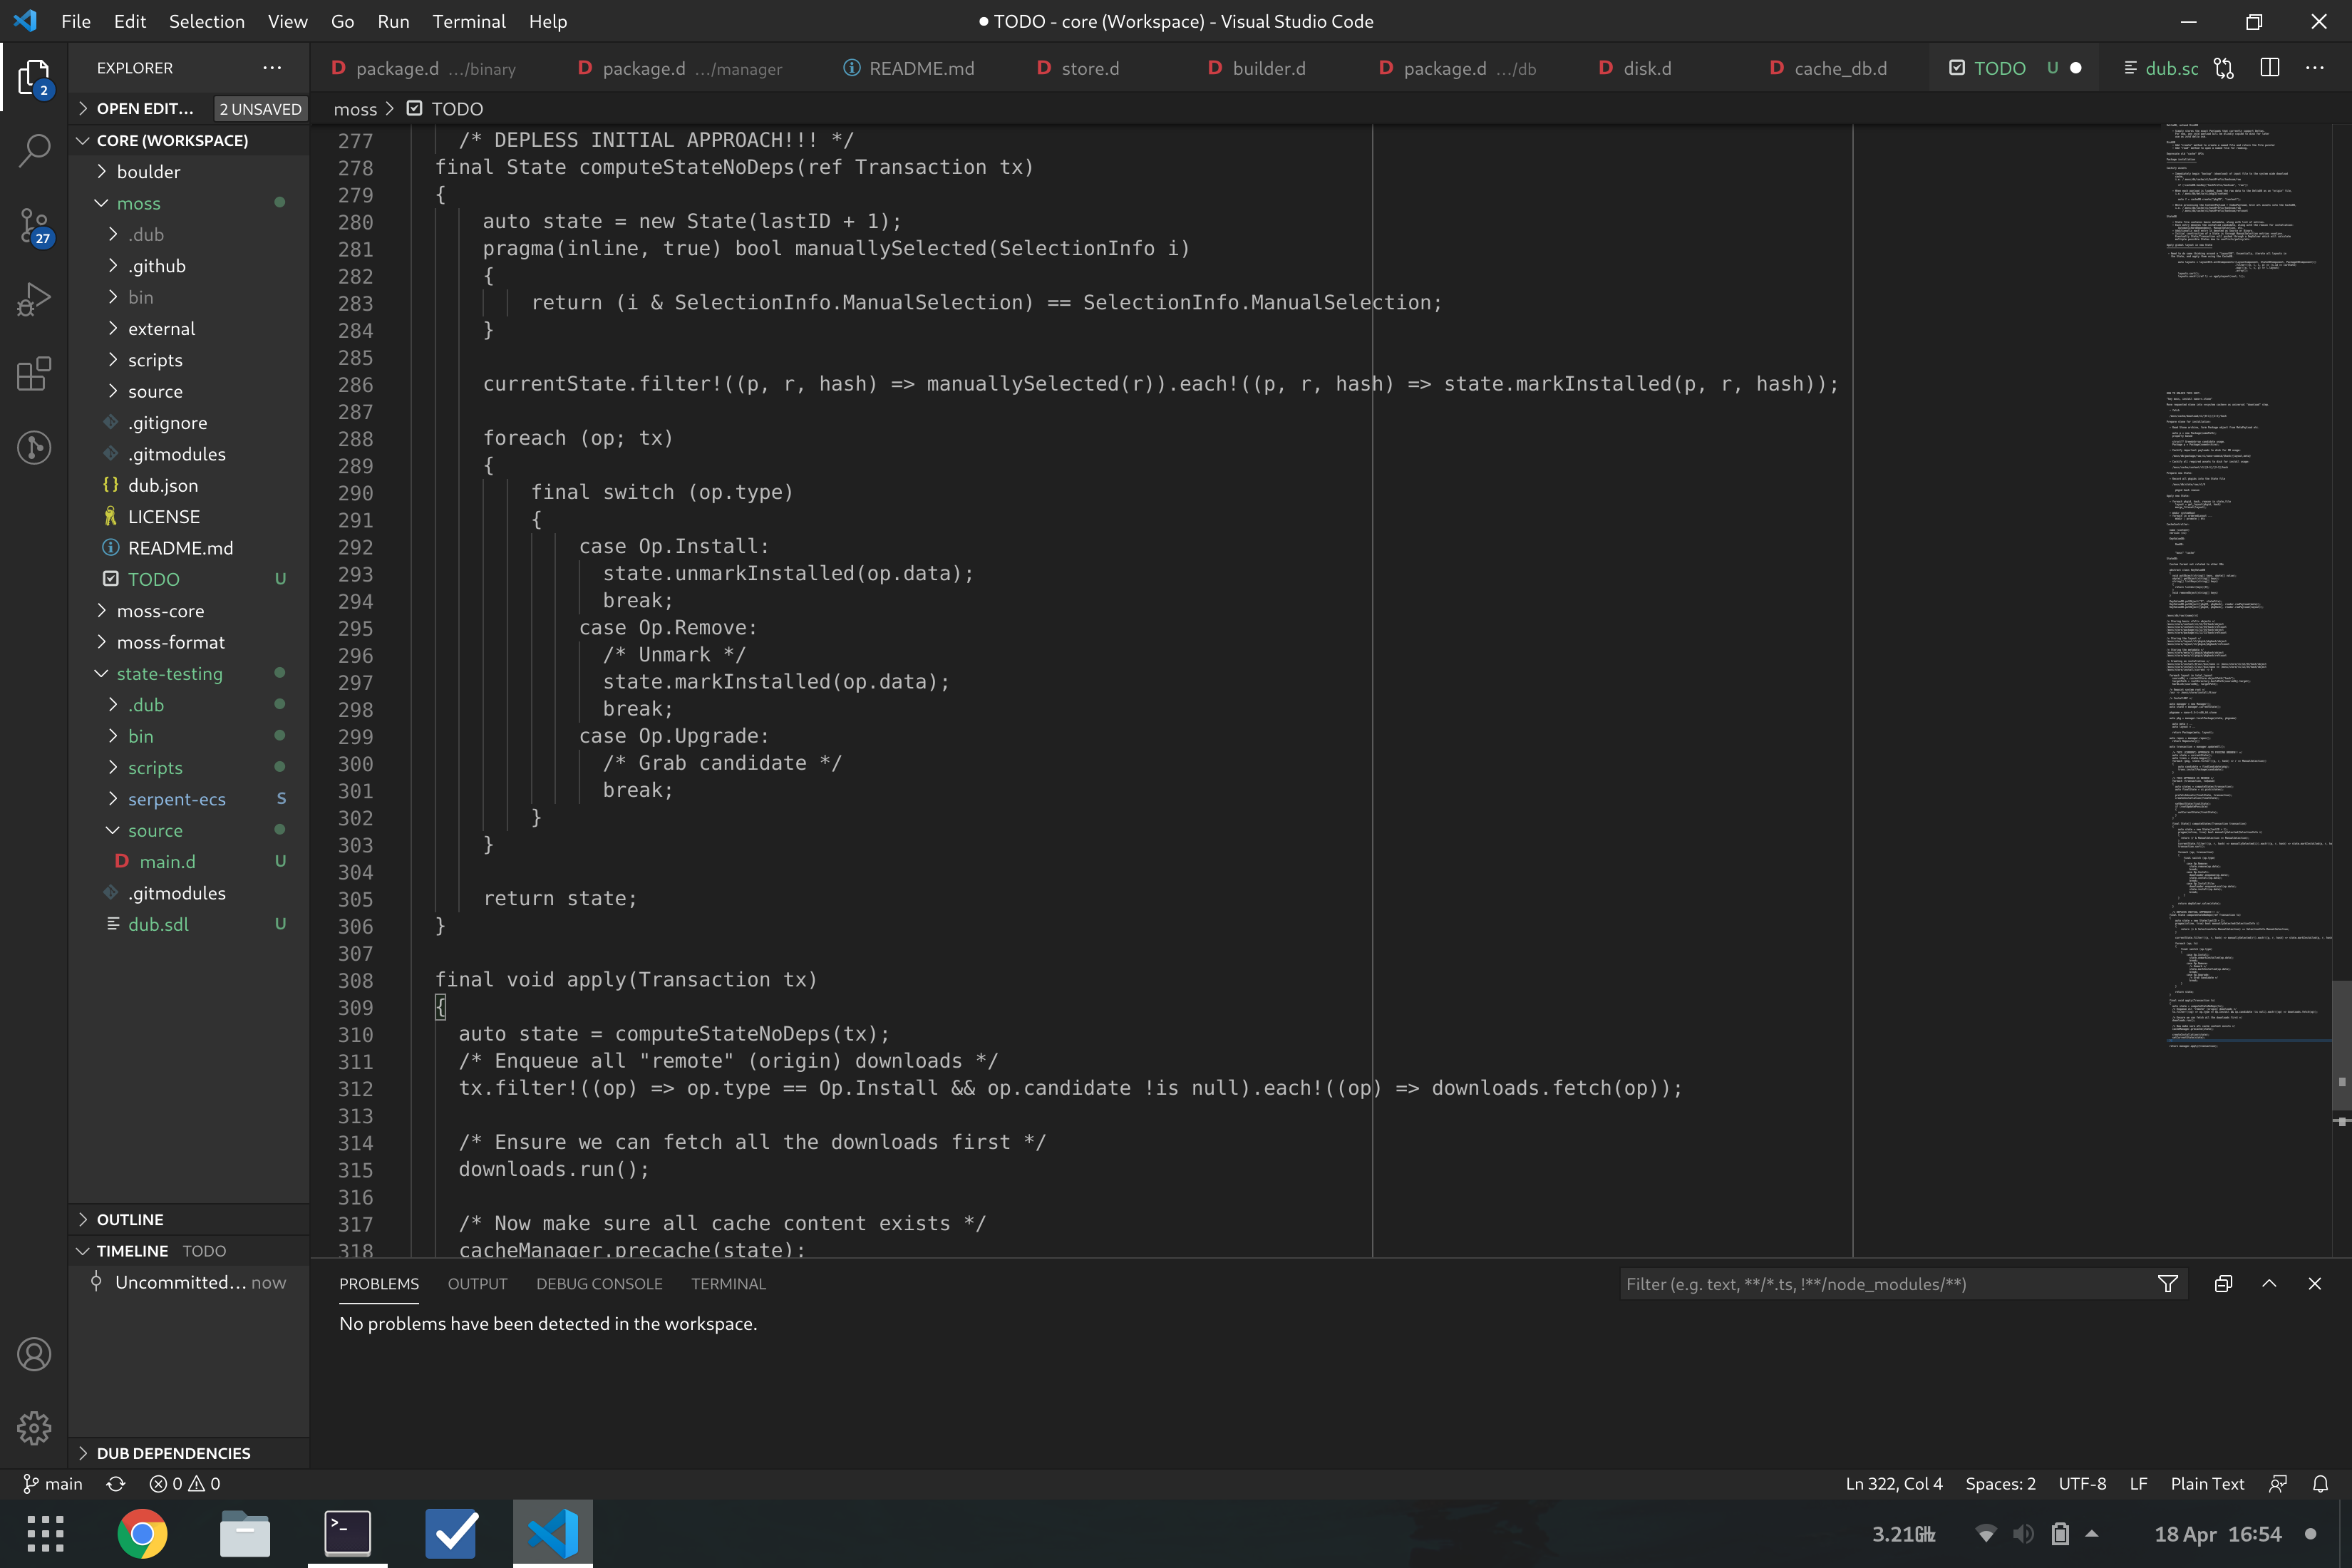Split the editor to the right

coord(2270,68)
